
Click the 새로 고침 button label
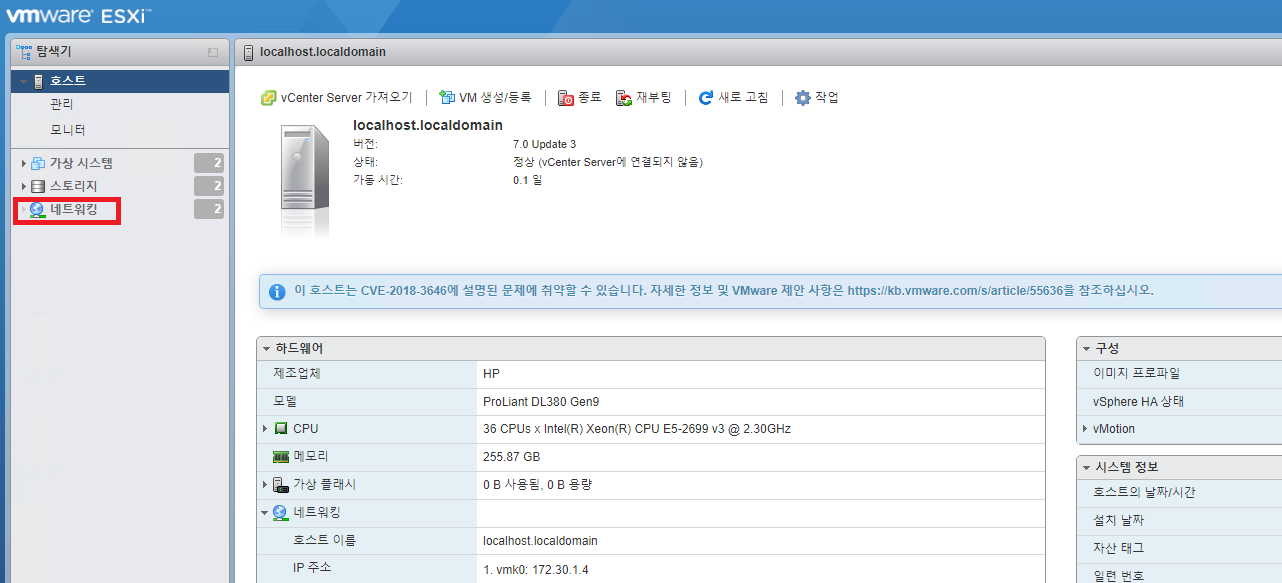(x=743, y=98)
